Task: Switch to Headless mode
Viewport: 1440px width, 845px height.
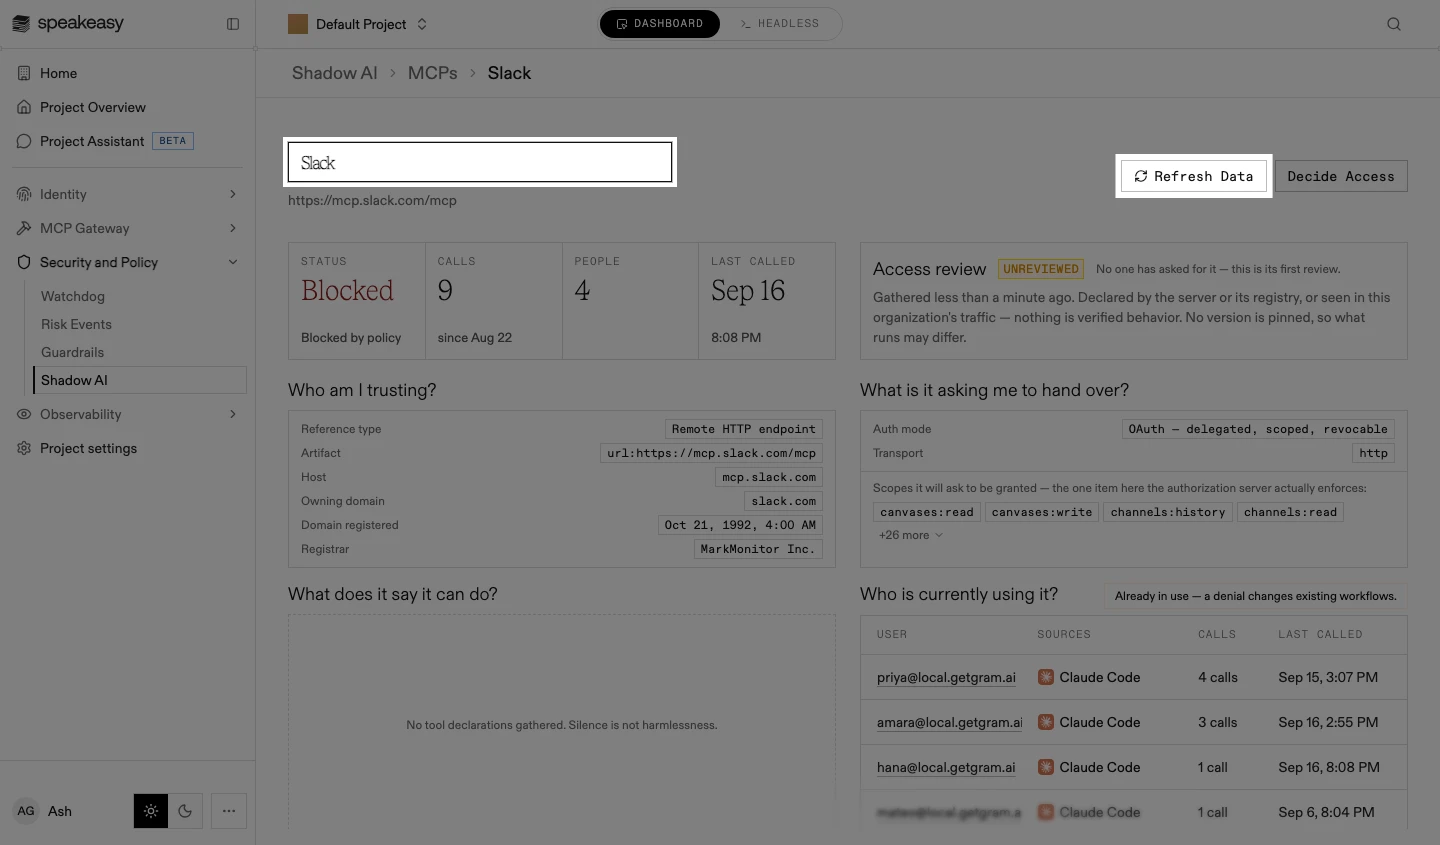Action: [x=780, y=24]
